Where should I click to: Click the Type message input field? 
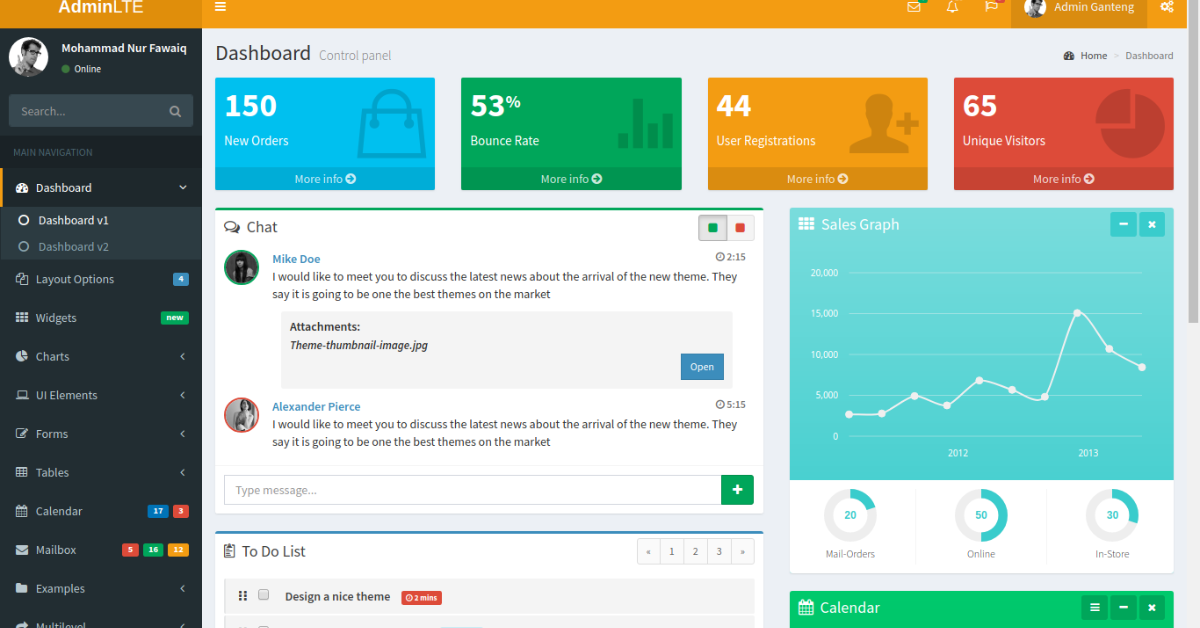tap(472, 490)
